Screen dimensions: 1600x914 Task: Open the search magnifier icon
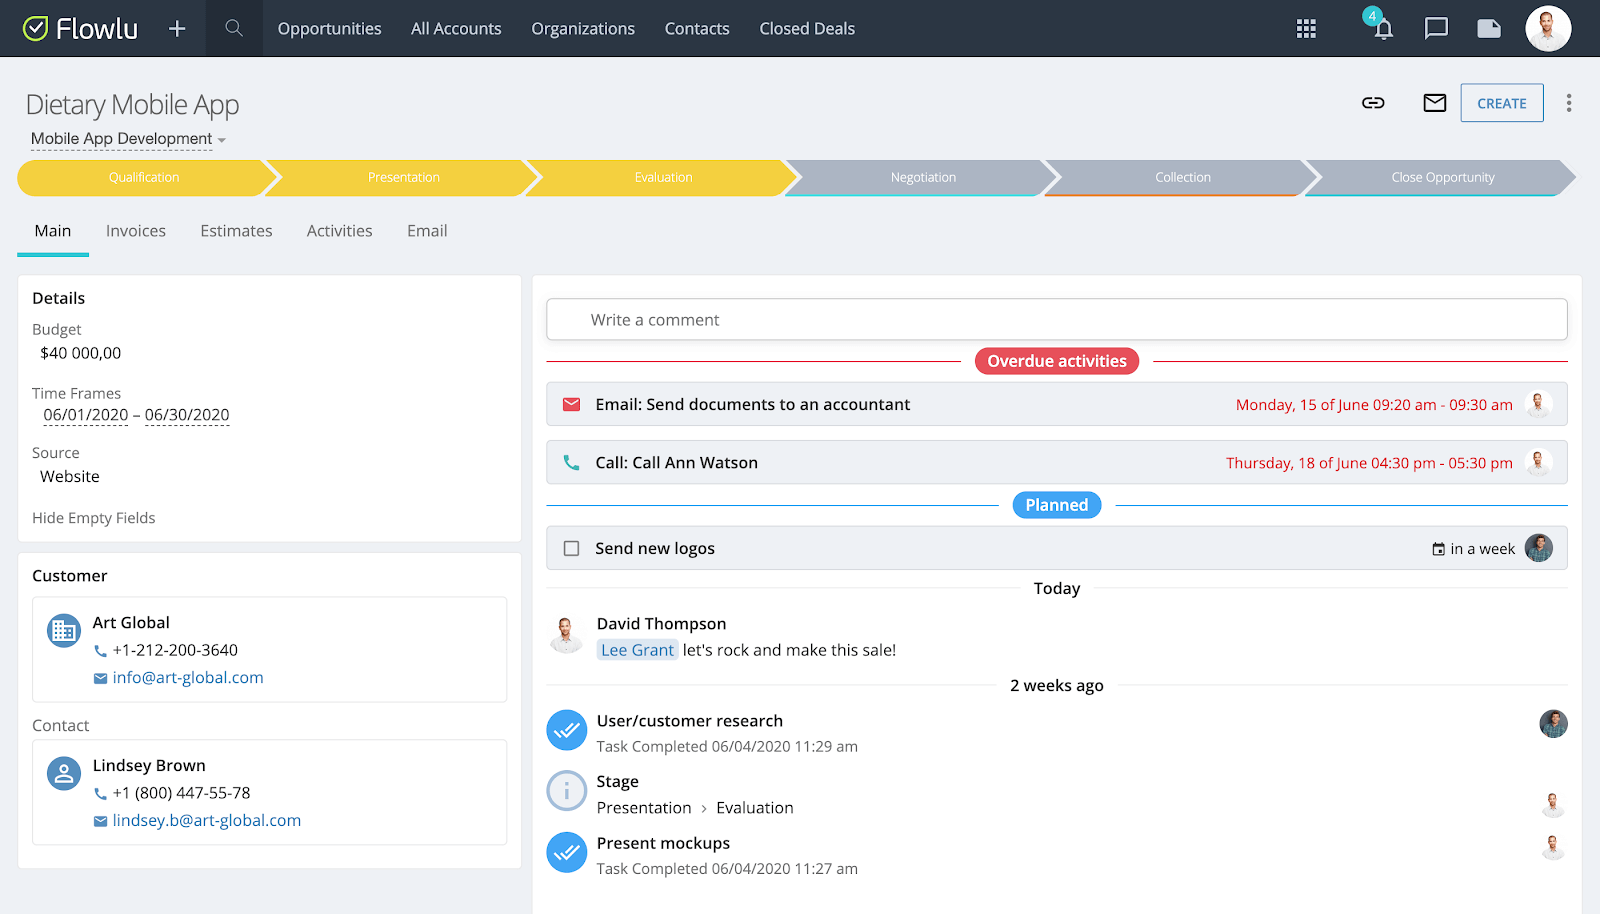point(234,28)
